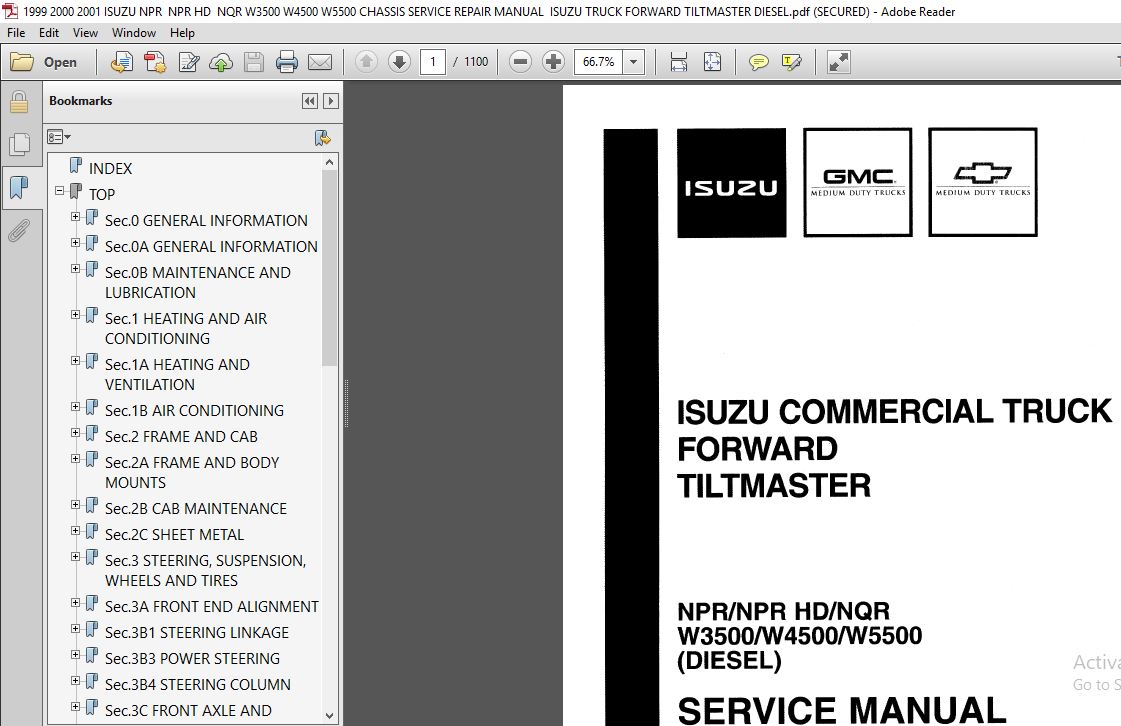The width and height of the screenshot is (1121, 726).
Task: Click the ISUZU logo on the page
Action: pyautogui.click(x=731, y=183)
